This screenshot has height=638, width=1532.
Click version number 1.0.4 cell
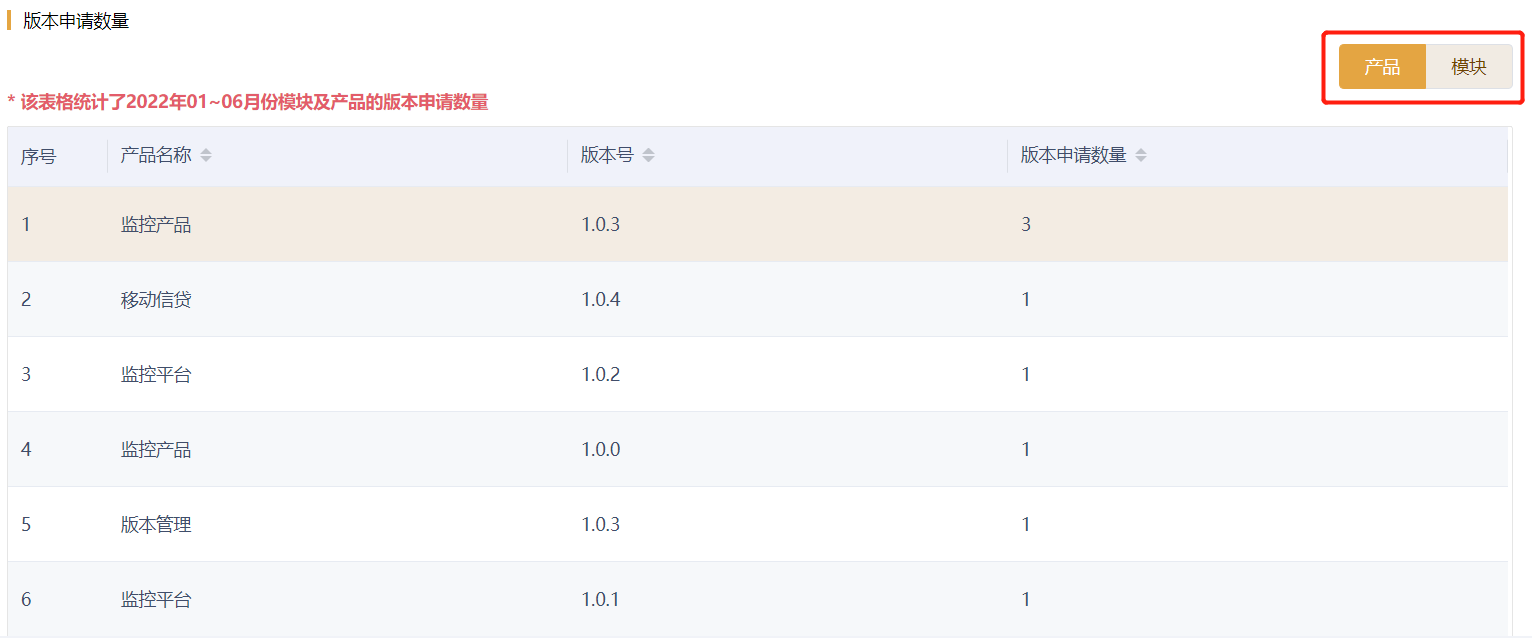[601, 300]
